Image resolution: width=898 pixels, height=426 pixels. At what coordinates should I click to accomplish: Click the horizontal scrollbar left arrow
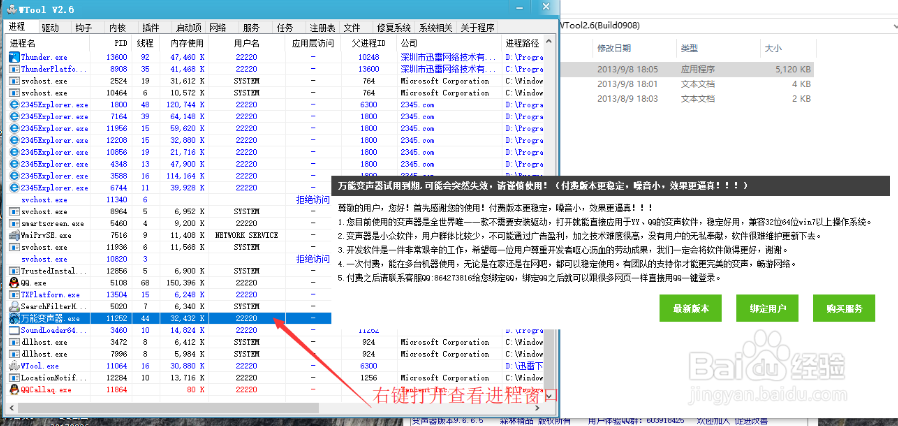11,407
